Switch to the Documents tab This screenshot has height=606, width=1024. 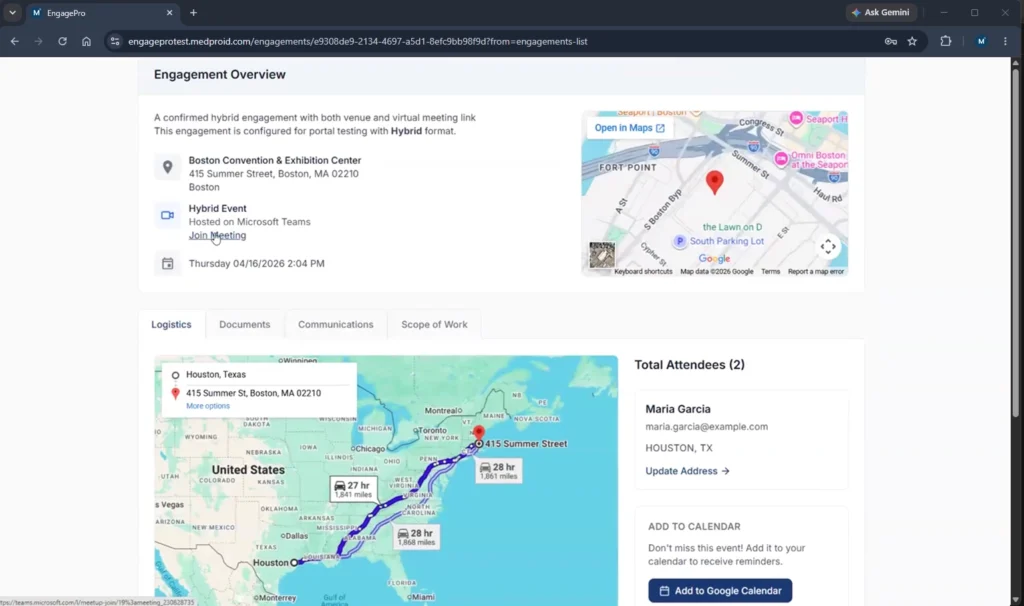pos(244,325)
